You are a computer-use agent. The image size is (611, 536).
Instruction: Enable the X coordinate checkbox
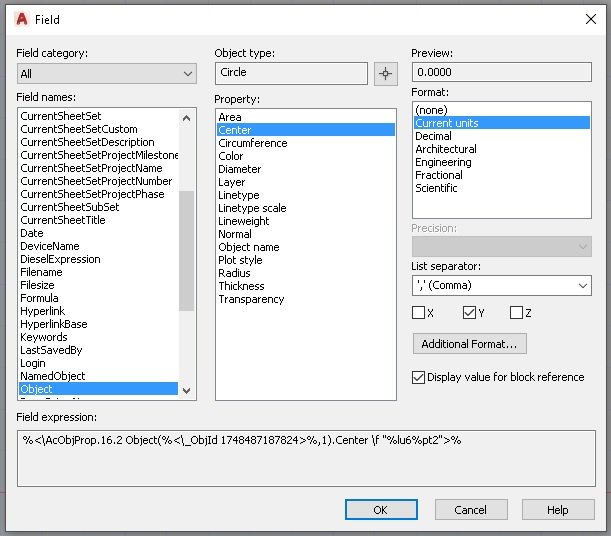(419, 313)
